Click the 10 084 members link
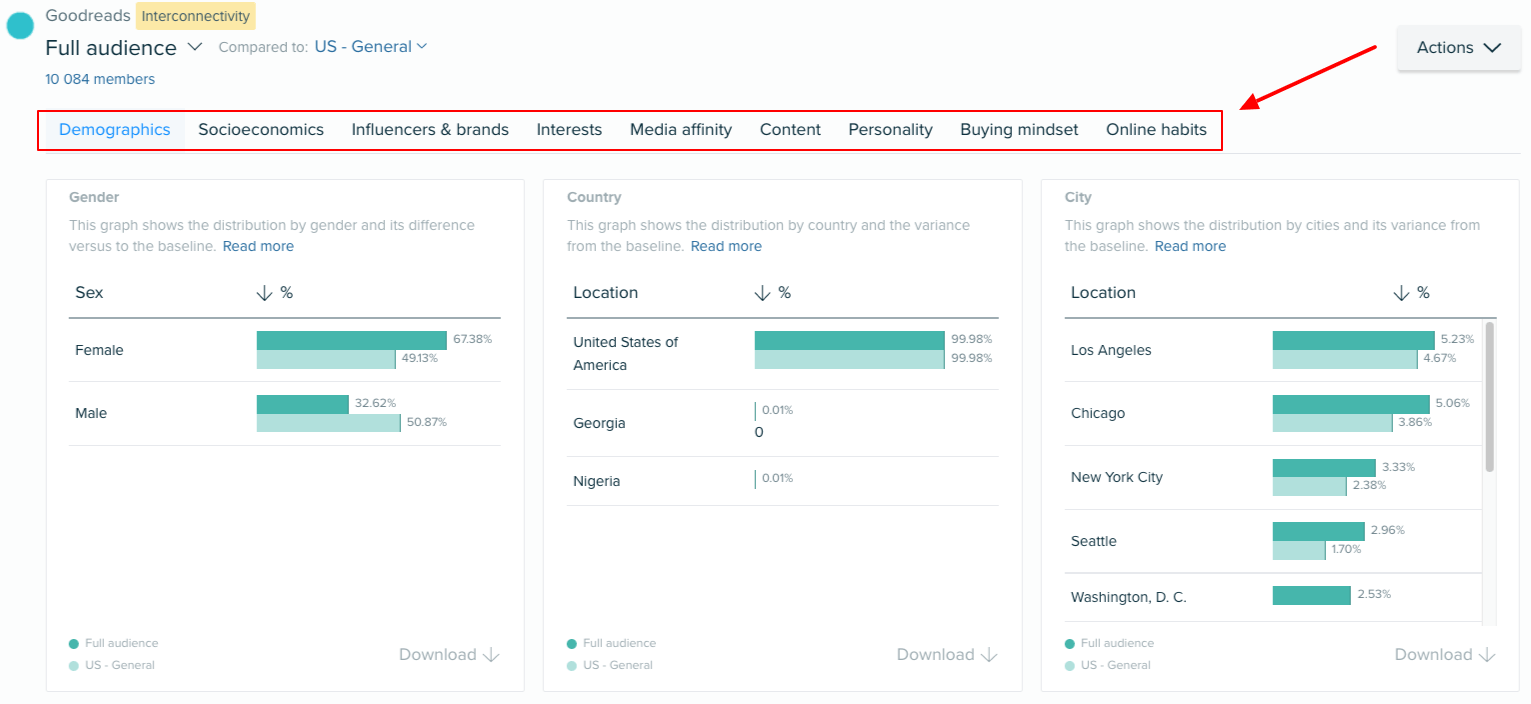The image size is (1531, 704). (100, 78)
